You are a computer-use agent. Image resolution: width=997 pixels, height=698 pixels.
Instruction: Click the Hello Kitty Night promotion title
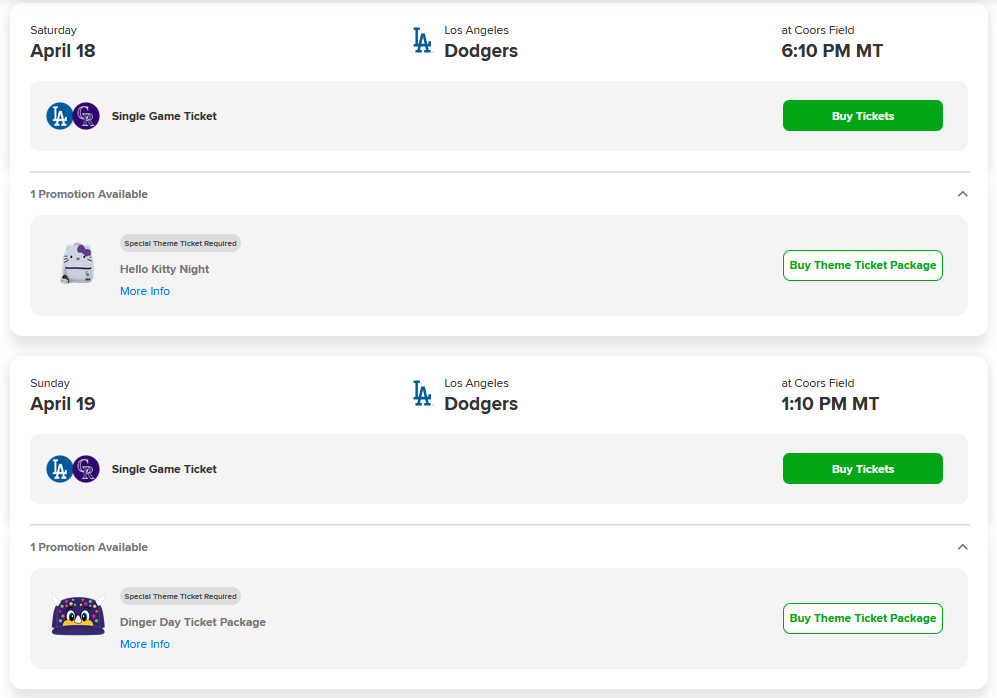(165, 269)
